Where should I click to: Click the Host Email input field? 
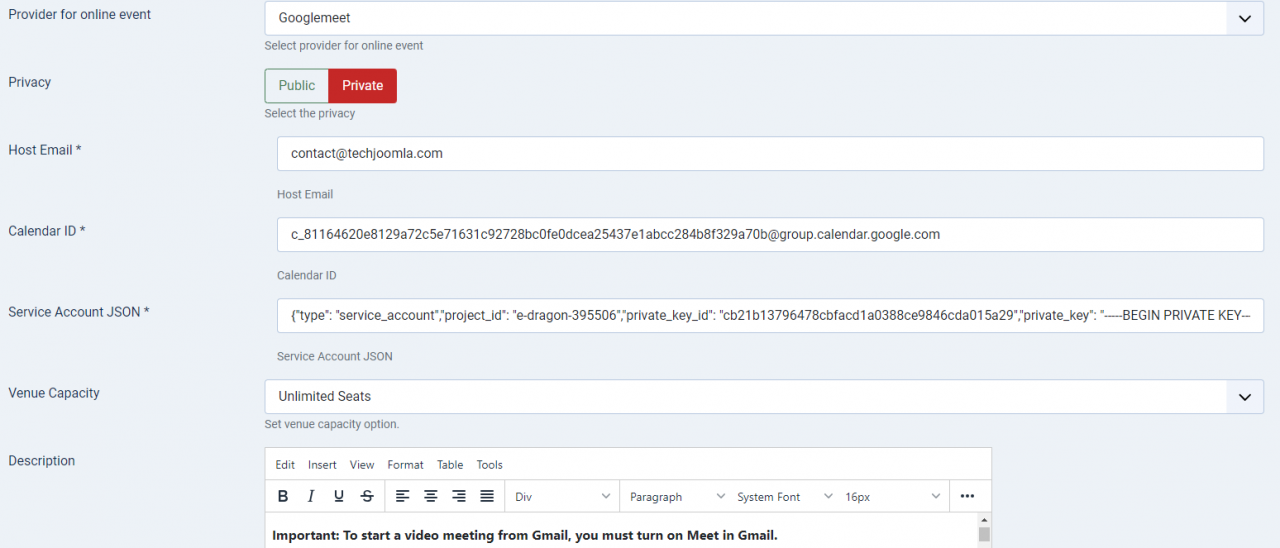tap(770, 154)
